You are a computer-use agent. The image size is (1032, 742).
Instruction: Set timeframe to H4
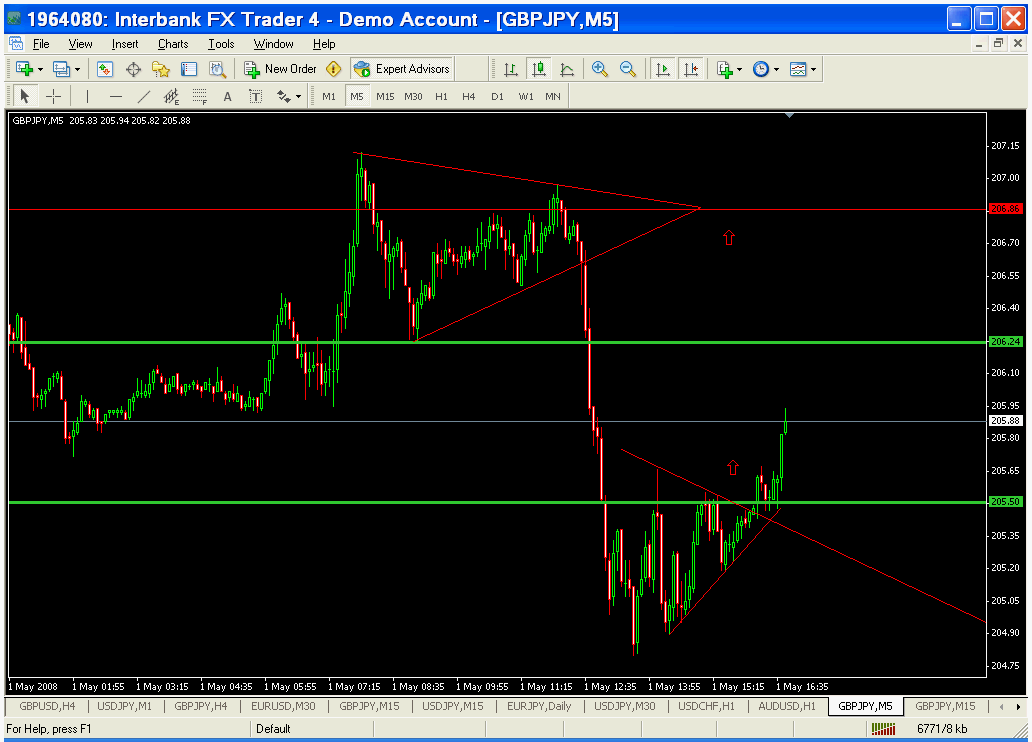click(468, 96)
